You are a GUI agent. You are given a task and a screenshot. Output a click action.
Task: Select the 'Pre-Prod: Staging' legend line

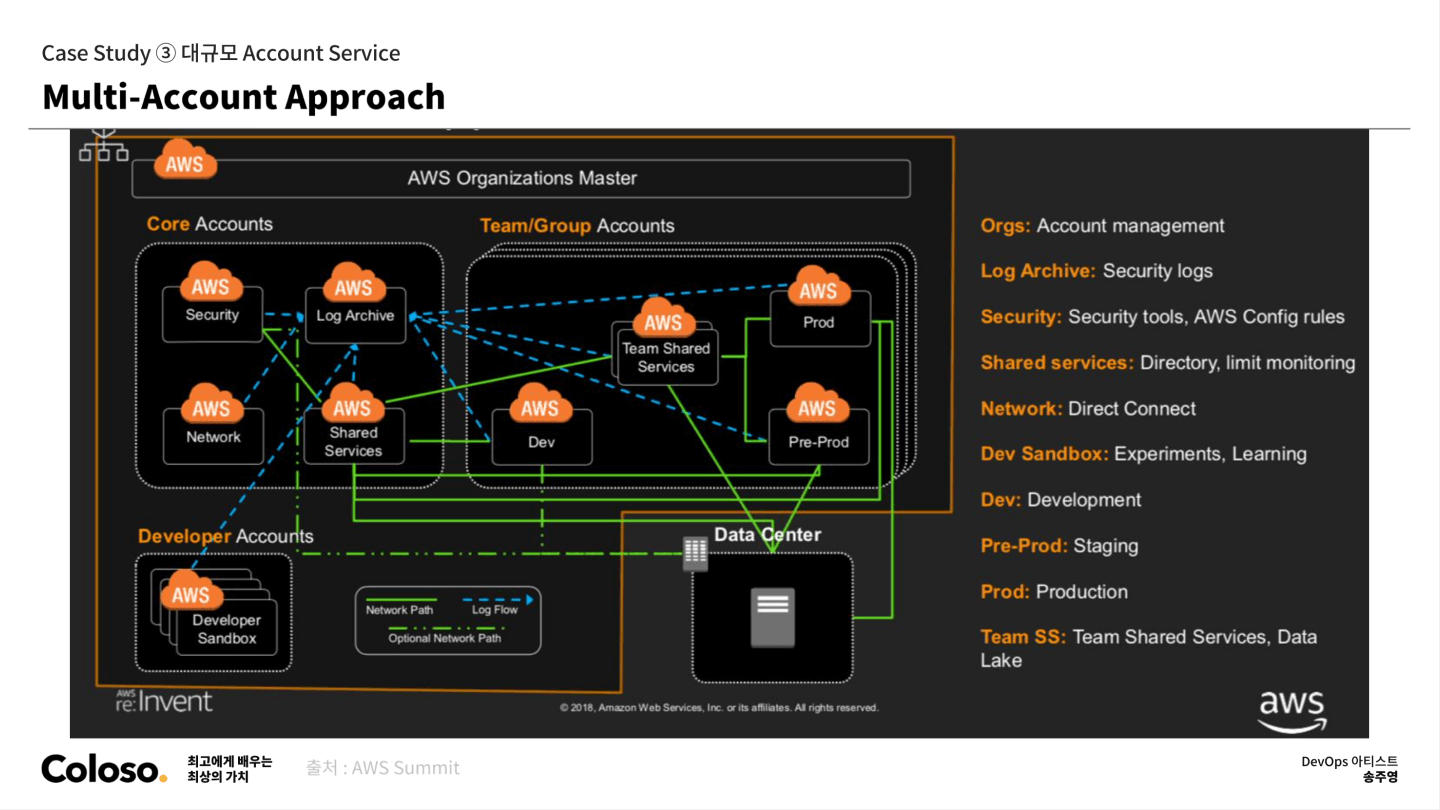click(1059, 546)
